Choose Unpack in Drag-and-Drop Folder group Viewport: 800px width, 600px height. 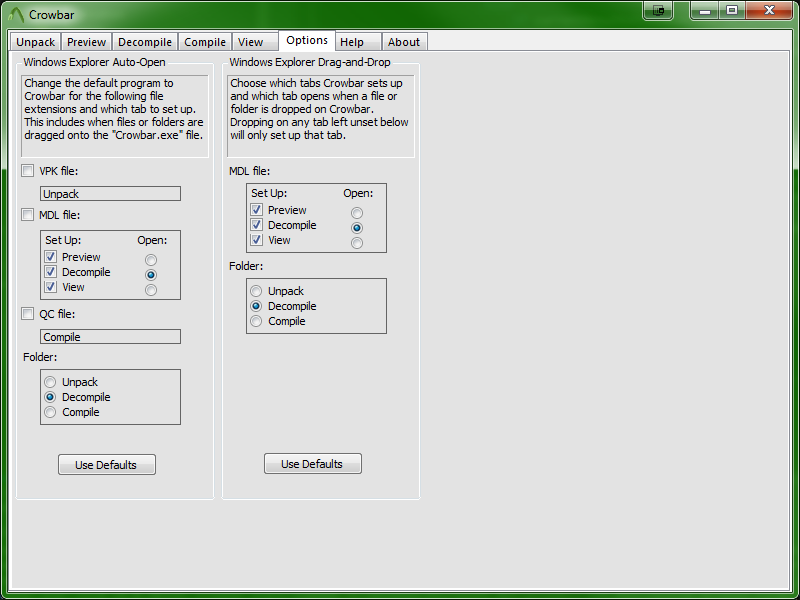pyautogui.click(x=256, y=291)
